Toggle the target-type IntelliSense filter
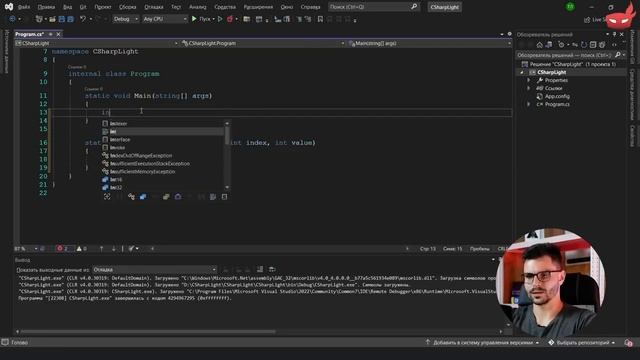This screenshot has height=360, width=640. (x=107, y=197)
